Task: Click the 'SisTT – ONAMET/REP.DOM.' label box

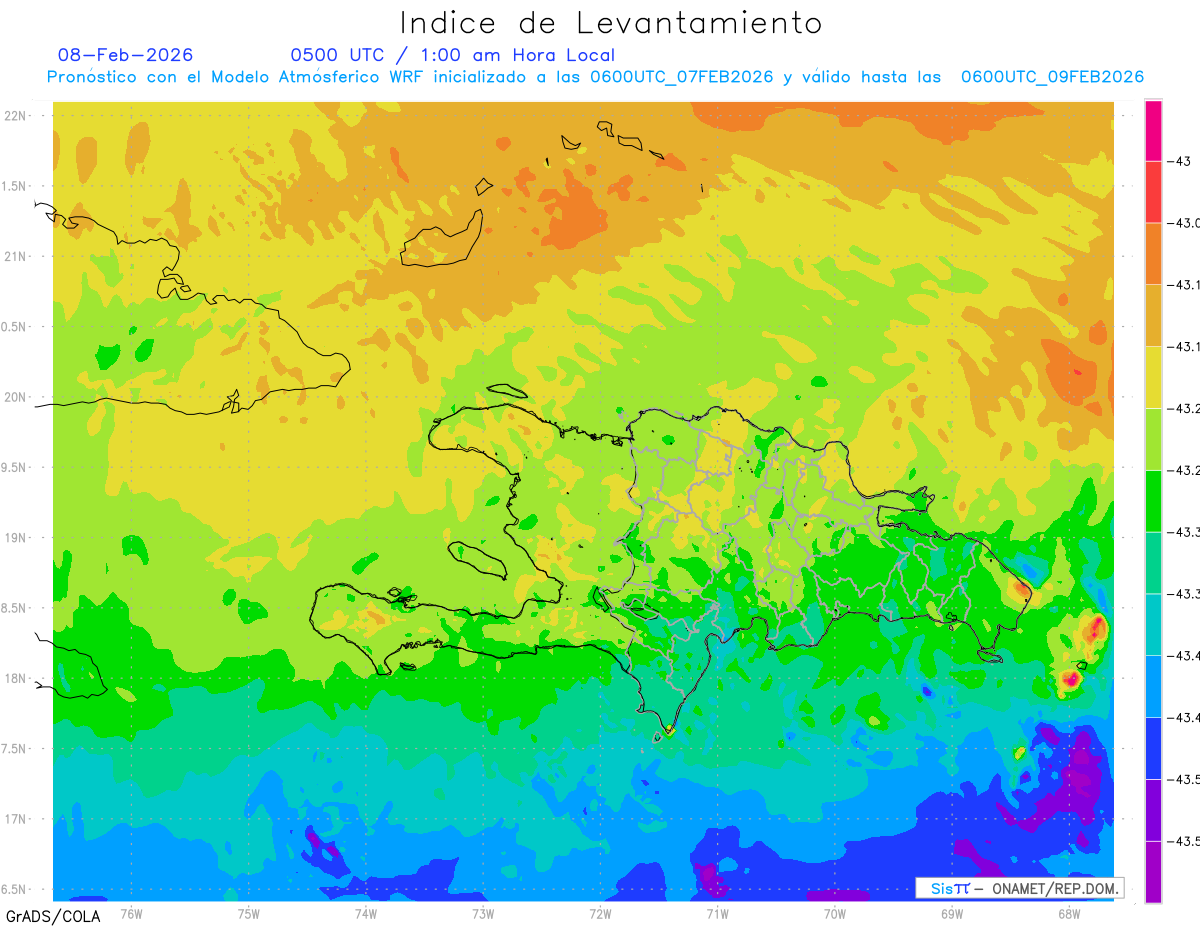Action: (x=1019, y=888)
